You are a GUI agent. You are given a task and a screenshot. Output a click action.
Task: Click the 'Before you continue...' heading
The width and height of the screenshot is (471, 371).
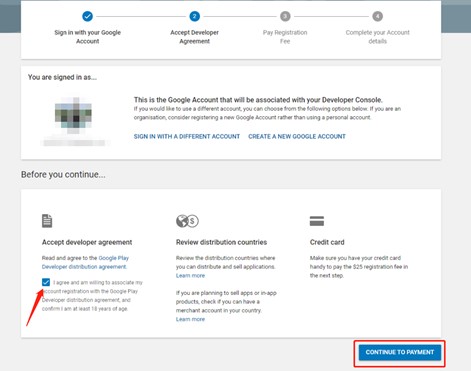[63, 175]
